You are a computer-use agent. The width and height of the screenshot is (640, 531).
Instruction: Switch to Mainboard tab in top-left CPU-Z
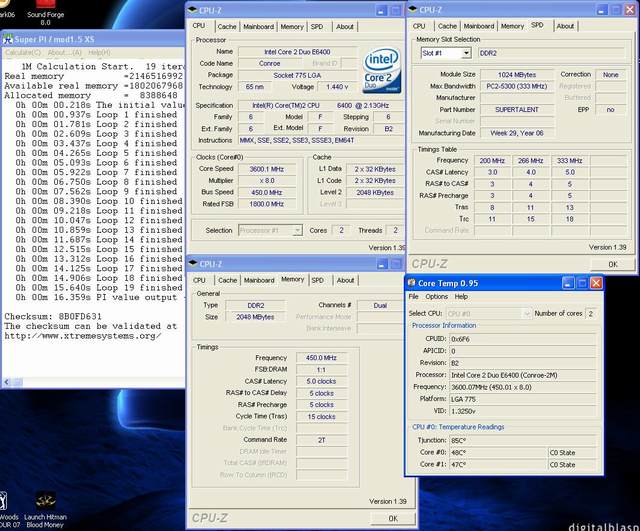(258, 27)
